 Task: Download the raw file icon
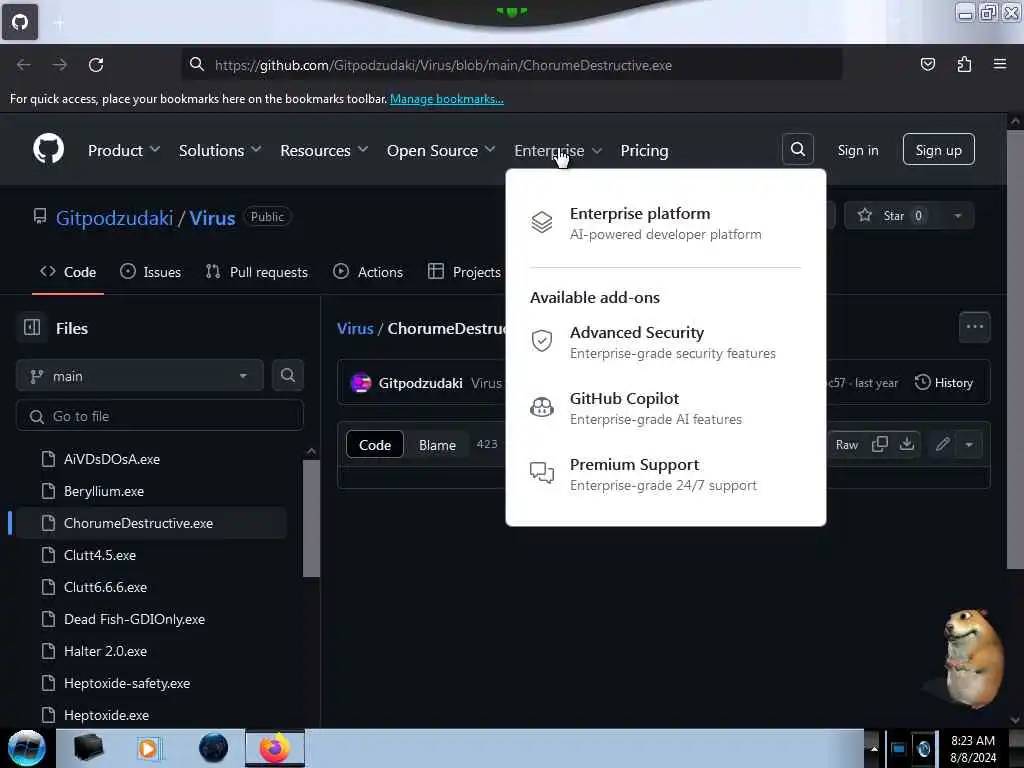point(906,444)
